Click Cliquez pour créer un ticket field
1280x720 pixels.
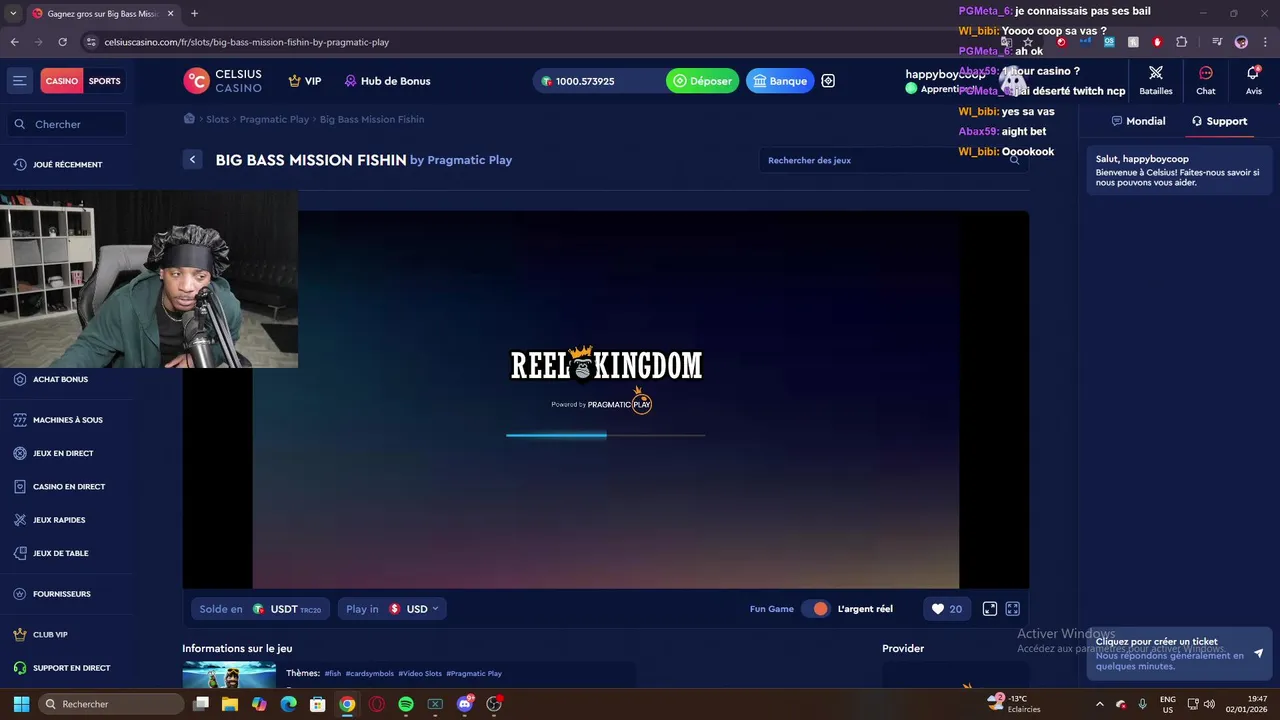click(1178, 654)
